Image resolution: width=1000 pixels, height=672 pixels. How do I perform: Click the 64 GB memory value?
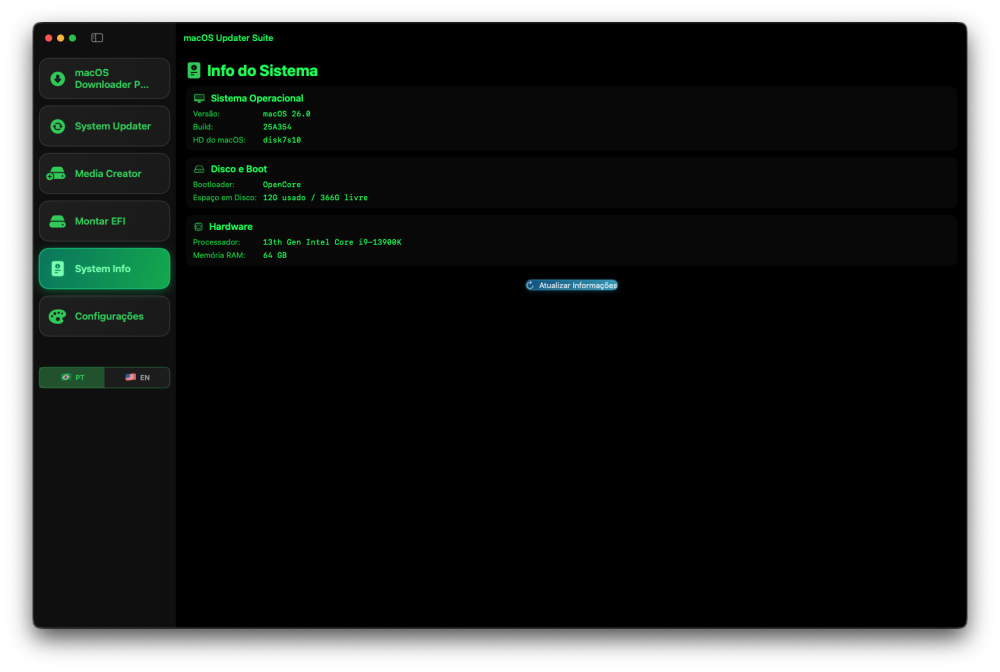point(275,255)
